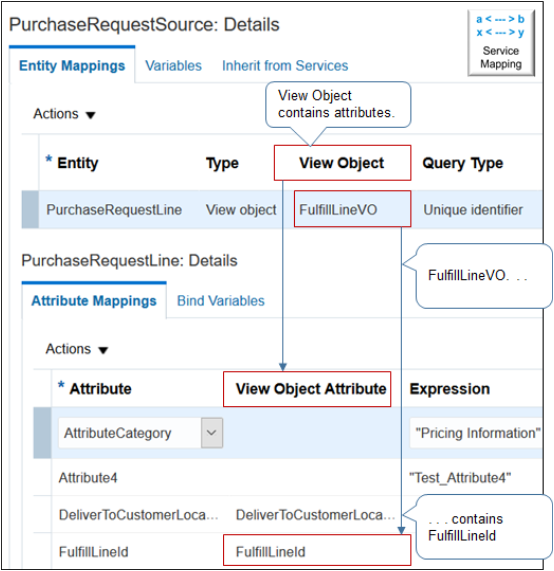Switch to the Entity Mappings tab
The width and height of the screenshot is (554, 571).
click(x=72, y=66)
